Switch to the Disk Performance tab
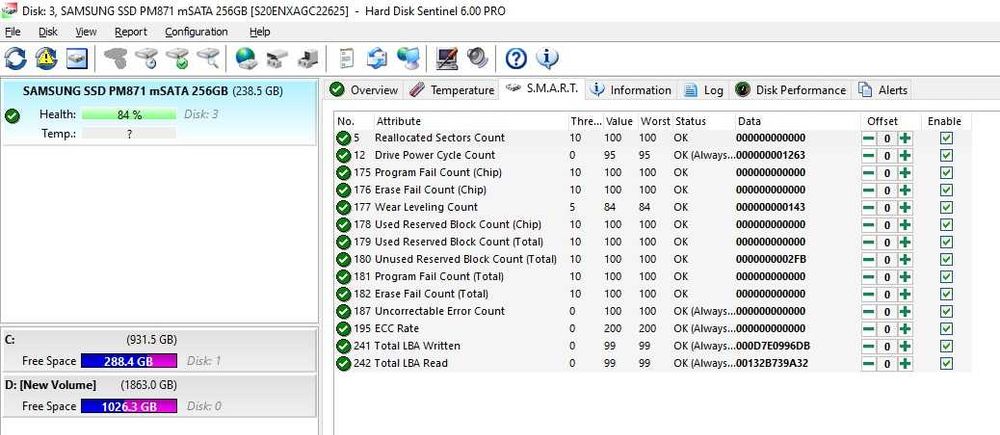Screen dimensions: 1000x435 [791, 90]
